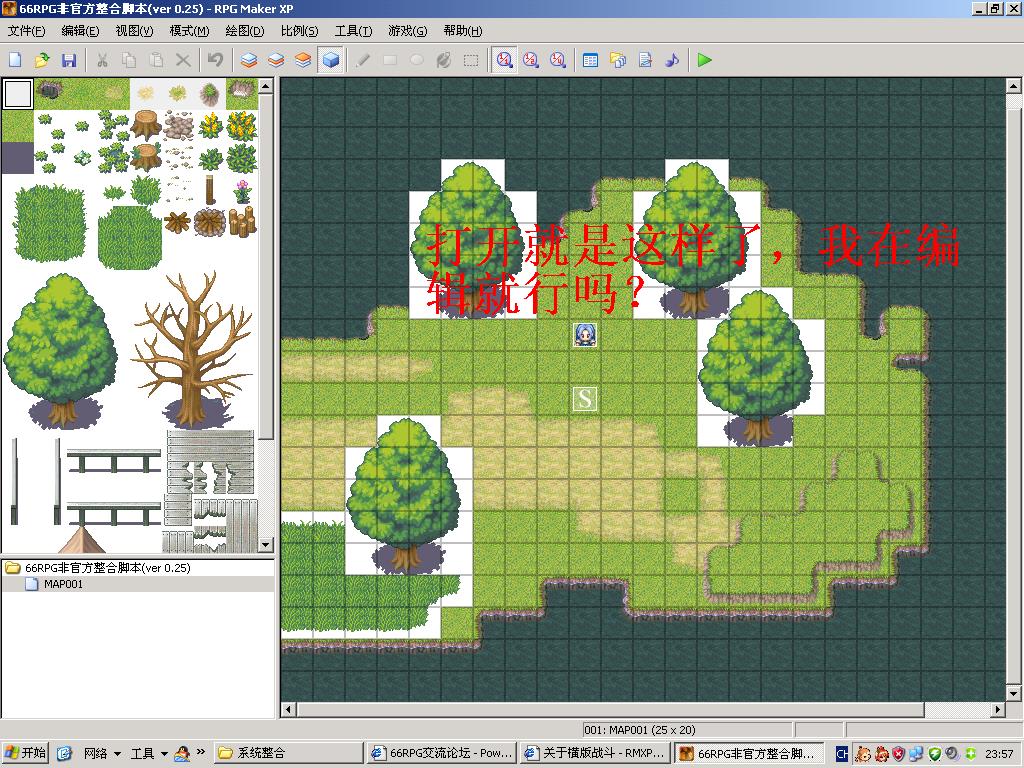Select the Flood Fill tool
The image size is (1024, 768).
click(x=443, y=60)
